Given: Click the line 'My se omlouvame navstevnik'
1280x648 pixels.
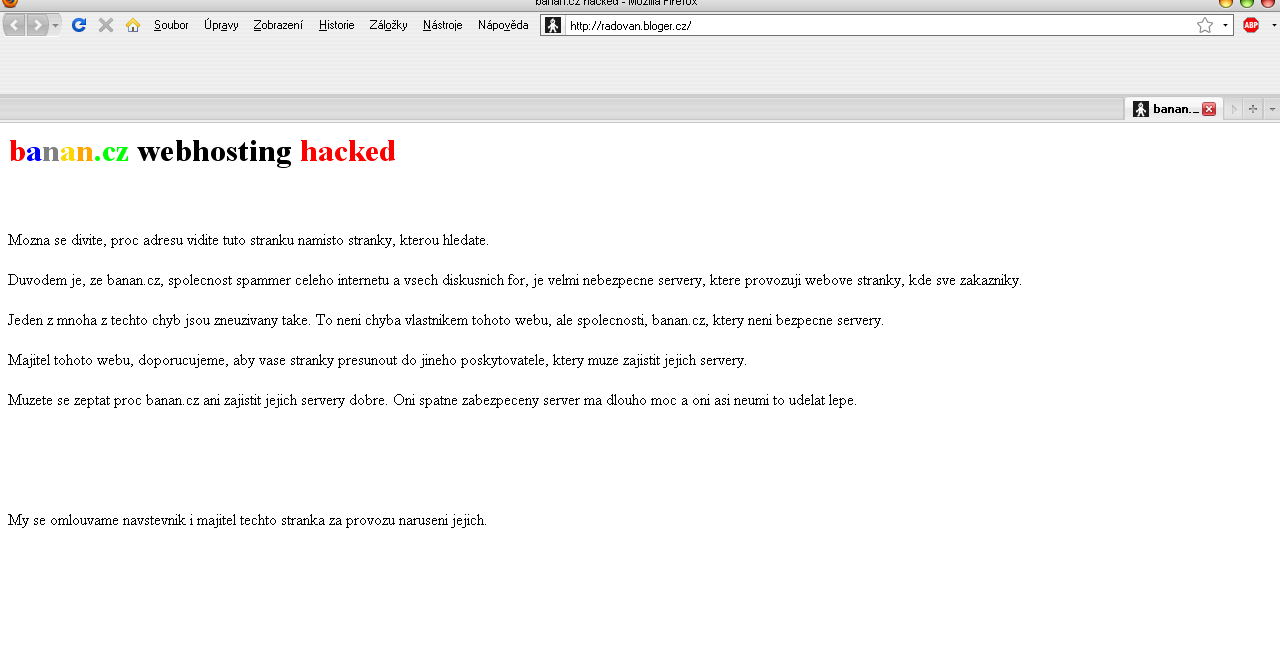Looking at the screenshot, I should [x=247, y=520].
